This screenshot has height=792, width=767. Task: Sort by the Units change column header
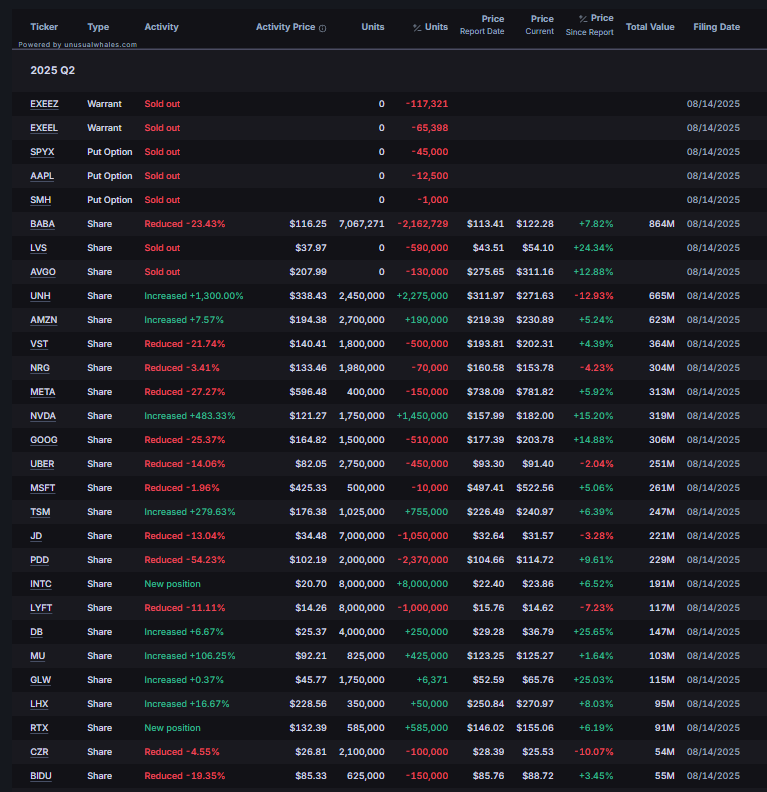431,27
